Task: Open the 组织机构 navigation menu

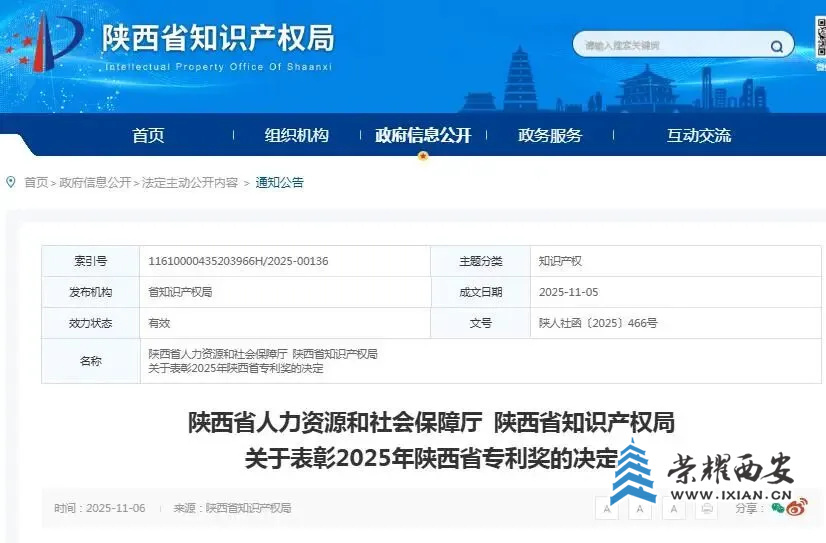Action: (296, 136)
